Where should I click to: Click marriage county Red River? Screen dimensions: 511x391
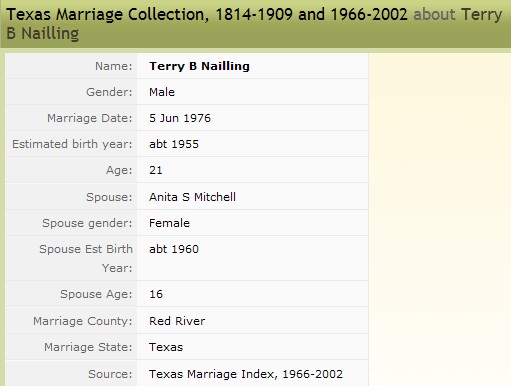177,321
